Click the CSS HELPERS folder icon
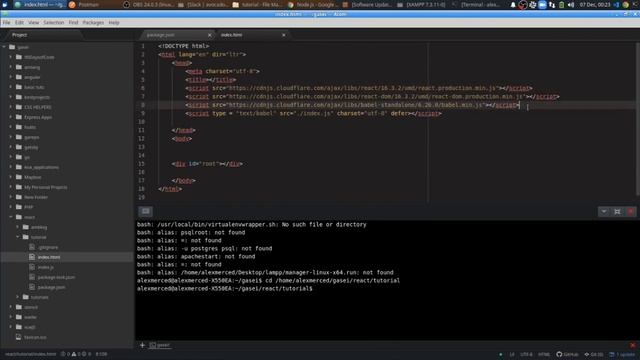Viewport: 640px width, 360px height. pyautogui.click(x=19, y=107)
